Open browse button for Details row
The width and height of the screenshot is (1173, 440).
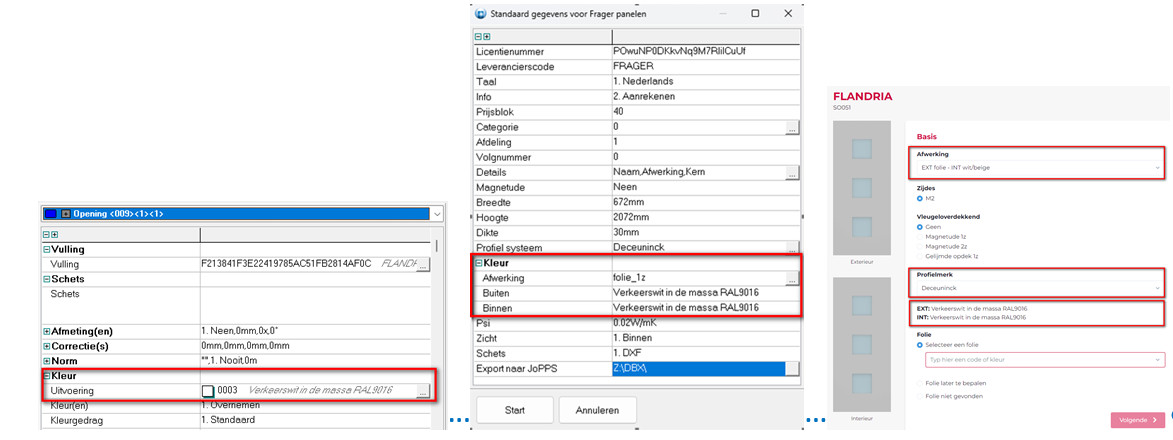pyautogui.click(x=792, y=173)
